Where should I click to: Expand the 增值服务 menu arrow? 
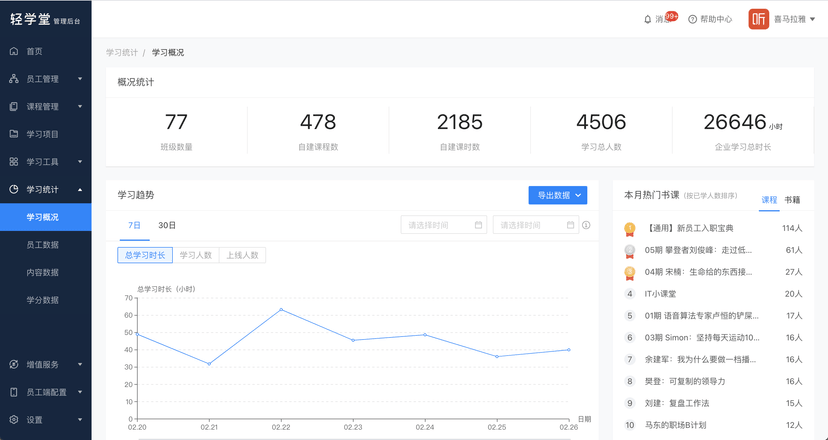[80, 364]
